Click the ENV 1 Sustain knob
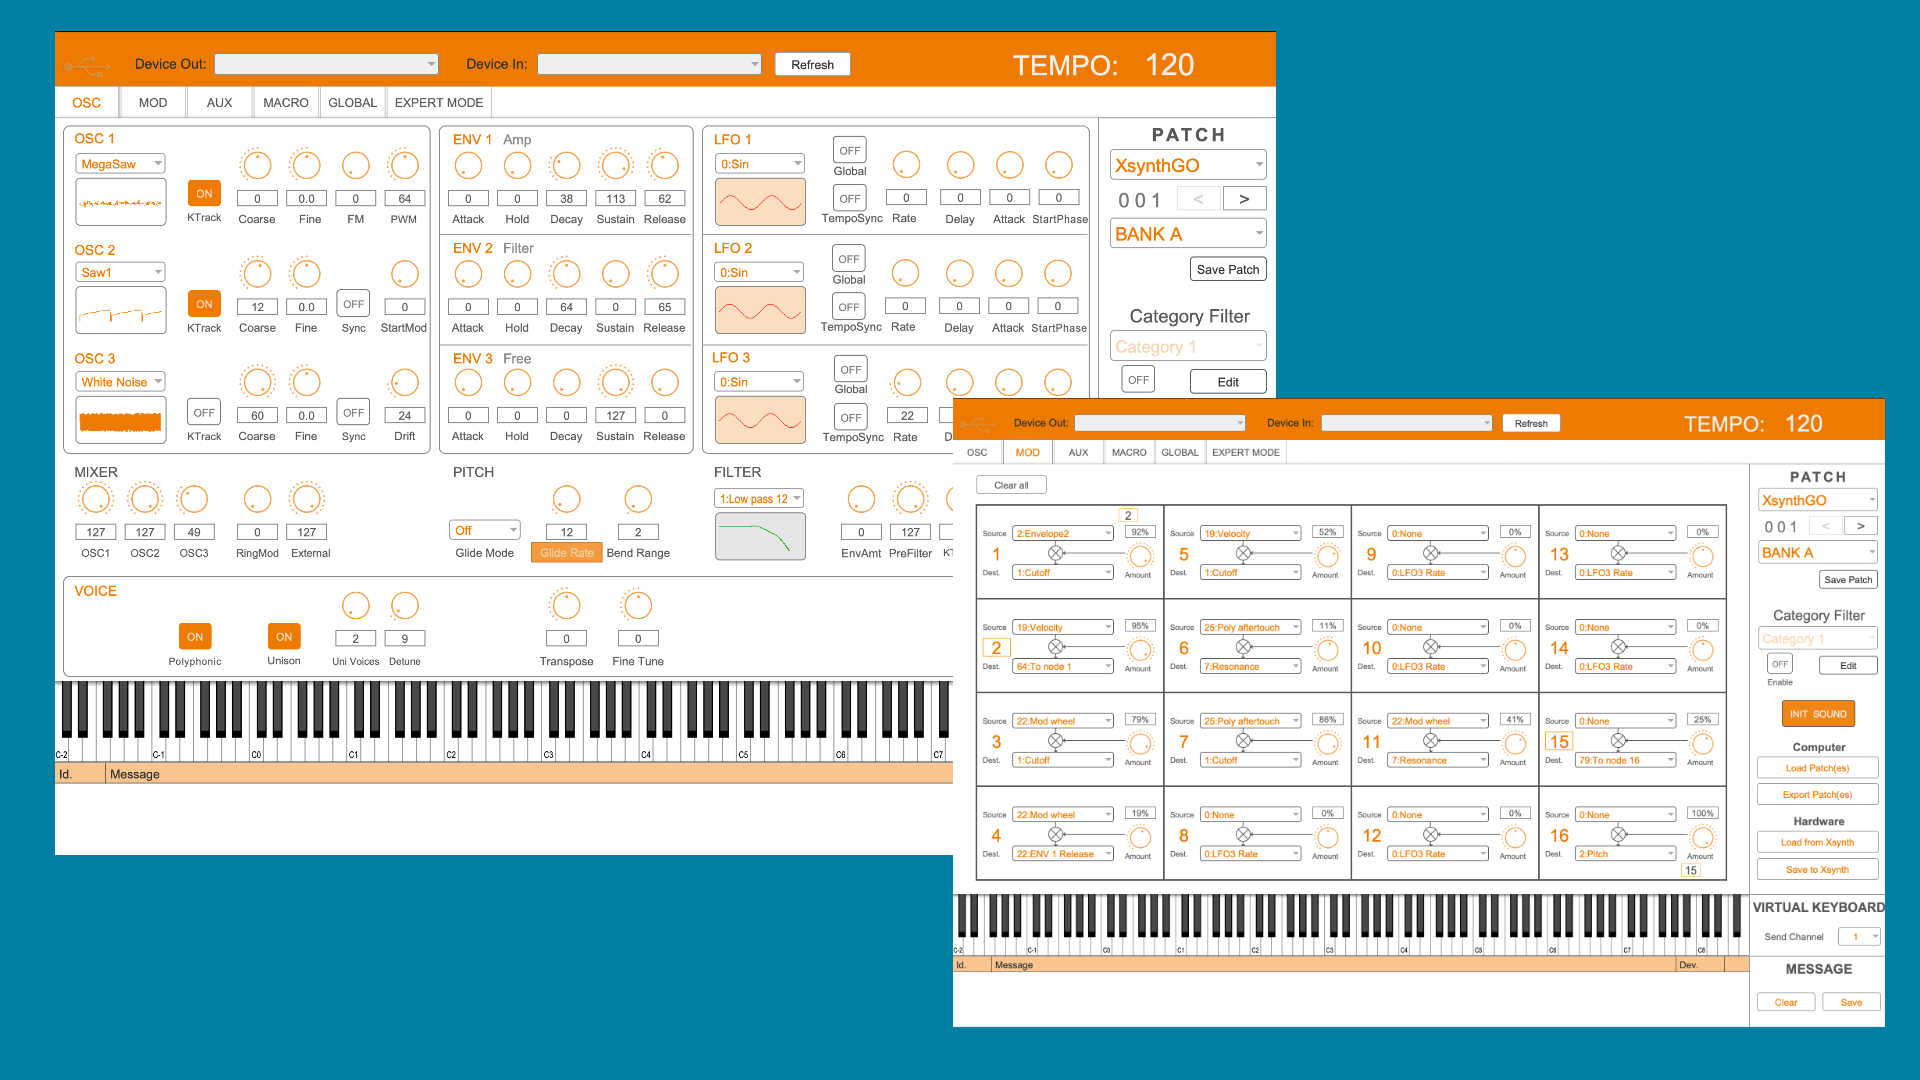 click(616, 165)
